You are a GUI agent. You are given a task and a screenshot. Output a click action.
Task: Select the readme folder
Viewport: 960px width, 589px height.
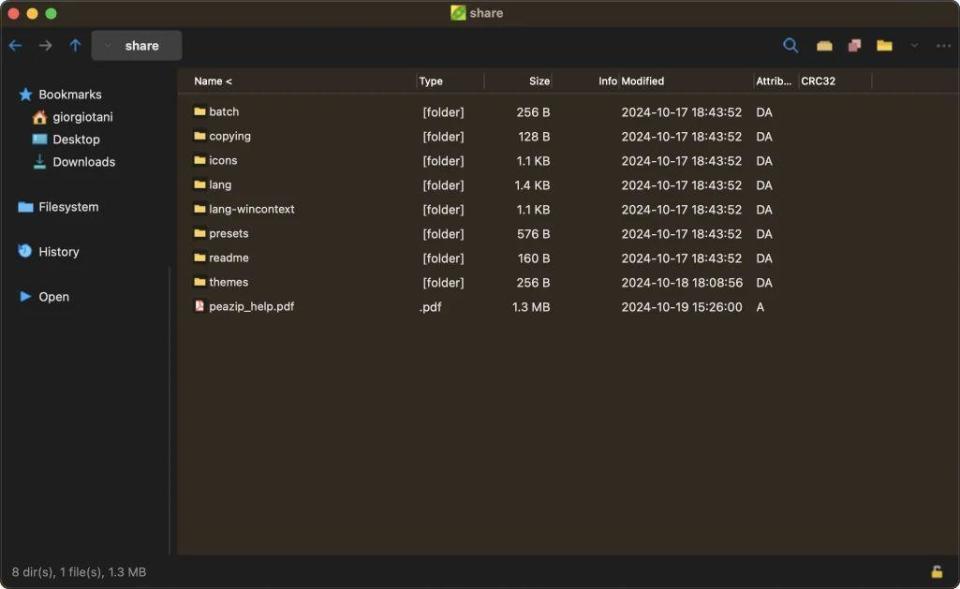click(x=228, y=258)
